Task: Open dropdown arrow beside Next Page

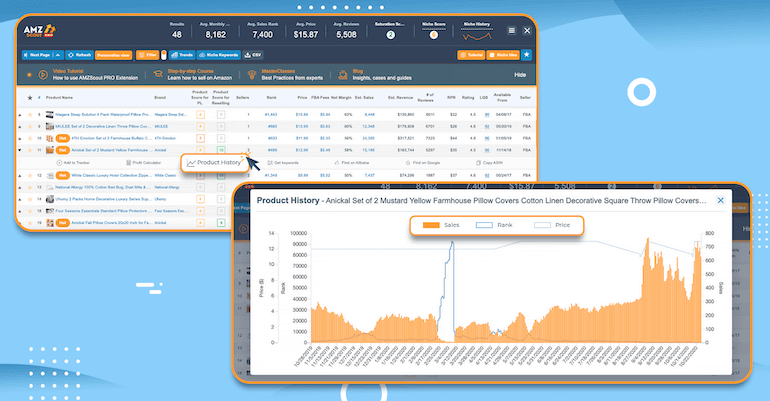Action: 58,55
